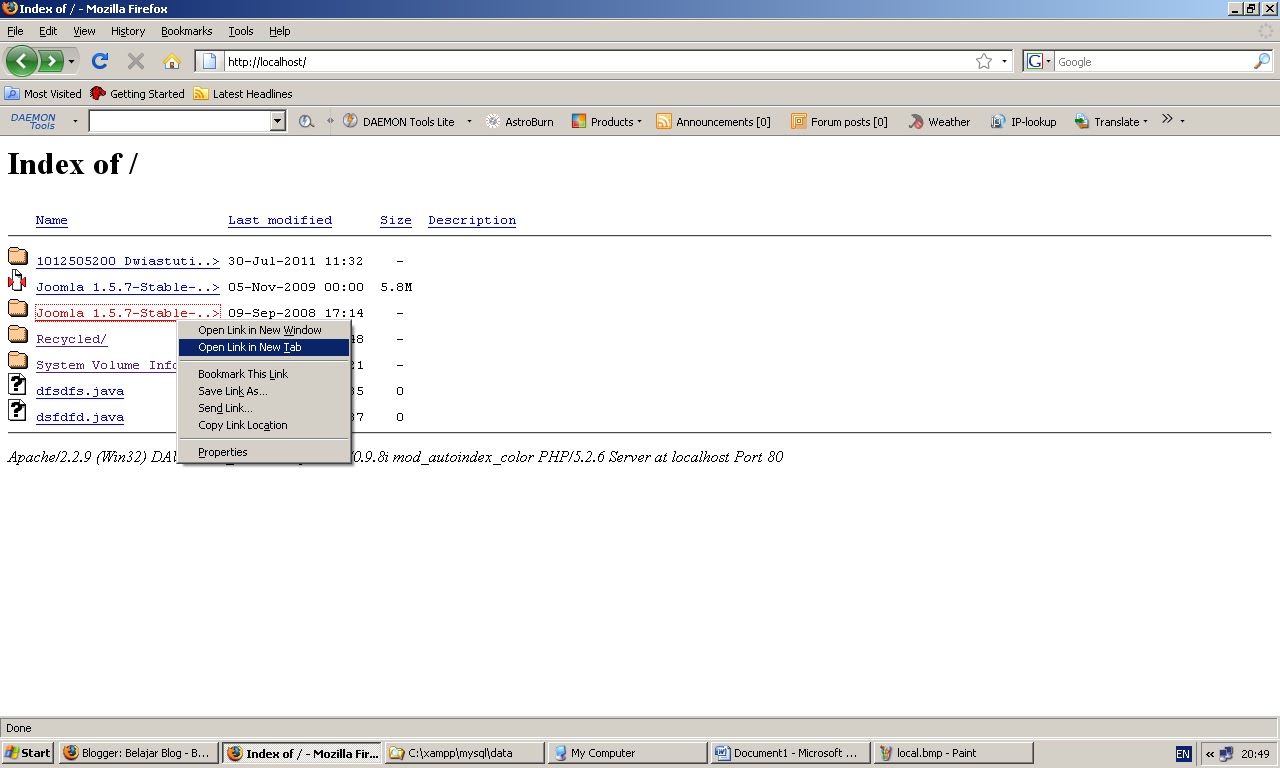Open the Getting Started bookmark
Screen dimensions: 1280x768
[137, 93]
